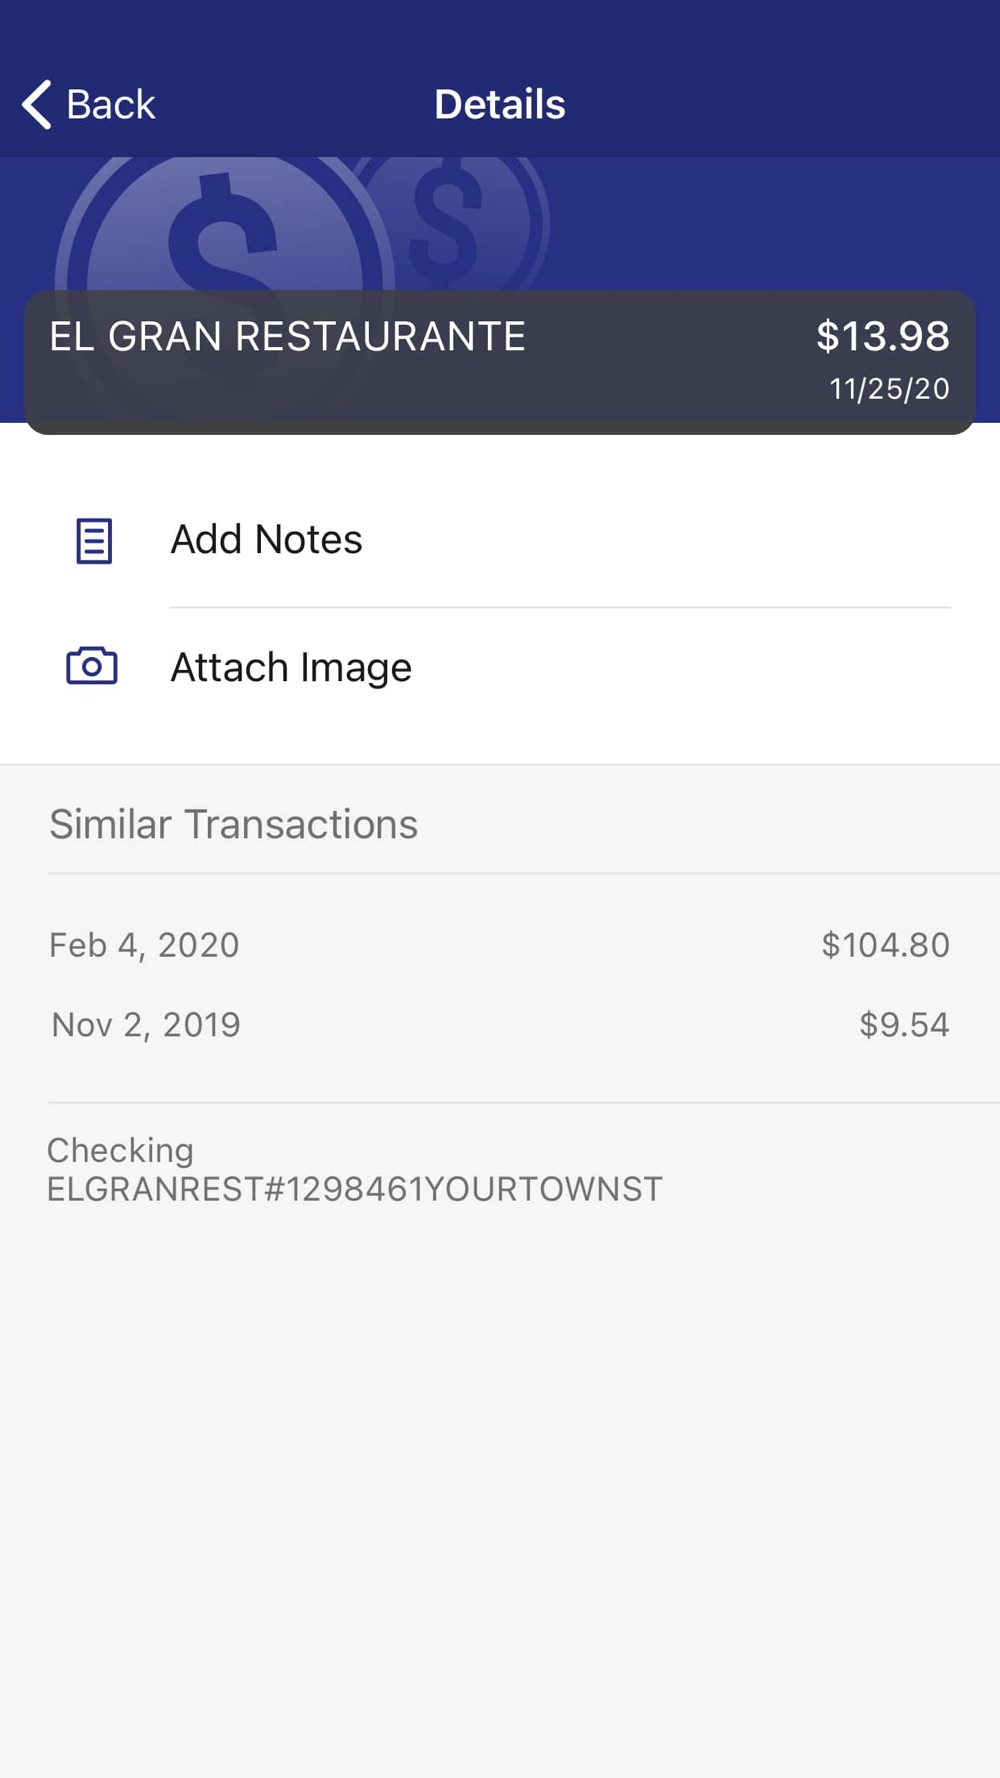Tap the Checking account label
This screenshot has height=1778, width=1000.
pos(120,1150)
